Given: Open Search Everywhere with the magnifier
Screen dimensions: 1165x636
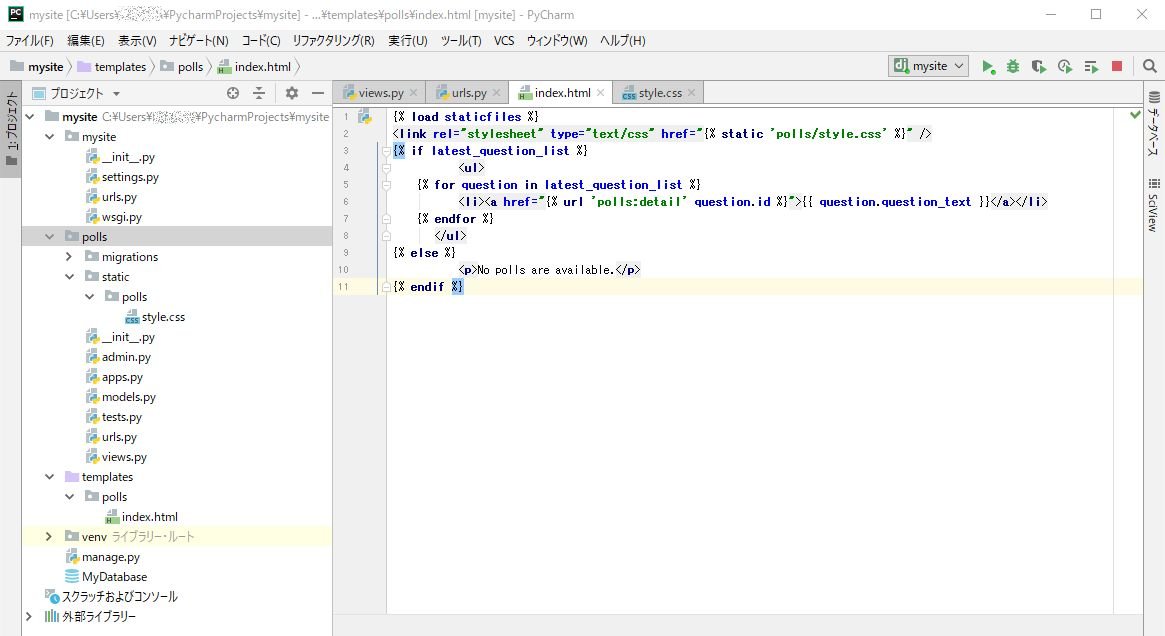Looking at the screenshot, I should (x=1147, y=65).
